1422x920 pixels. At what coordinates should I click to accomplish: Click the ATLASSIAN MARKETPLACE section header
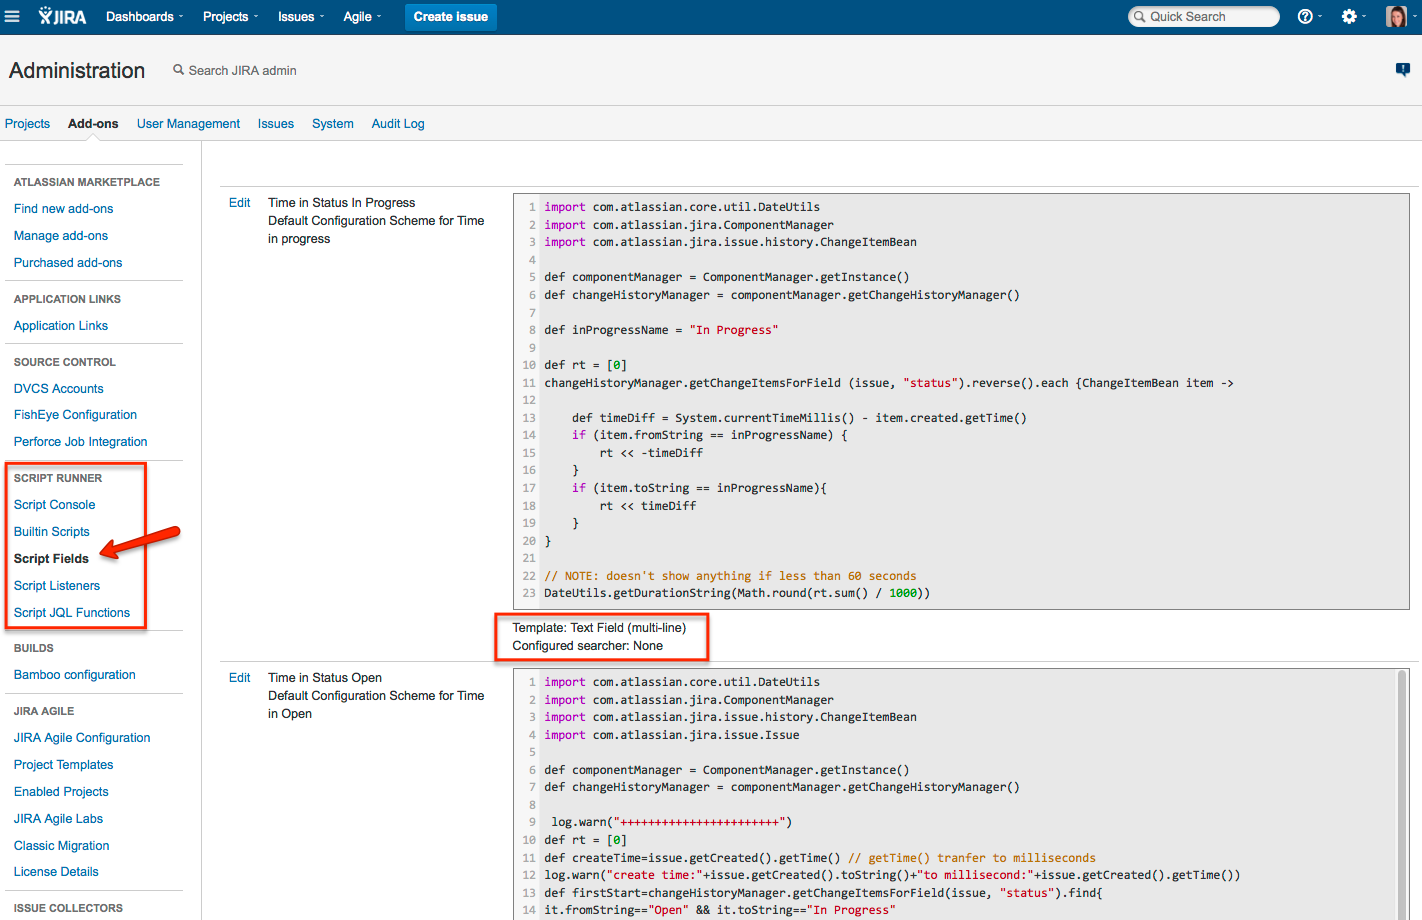point(87,182)
